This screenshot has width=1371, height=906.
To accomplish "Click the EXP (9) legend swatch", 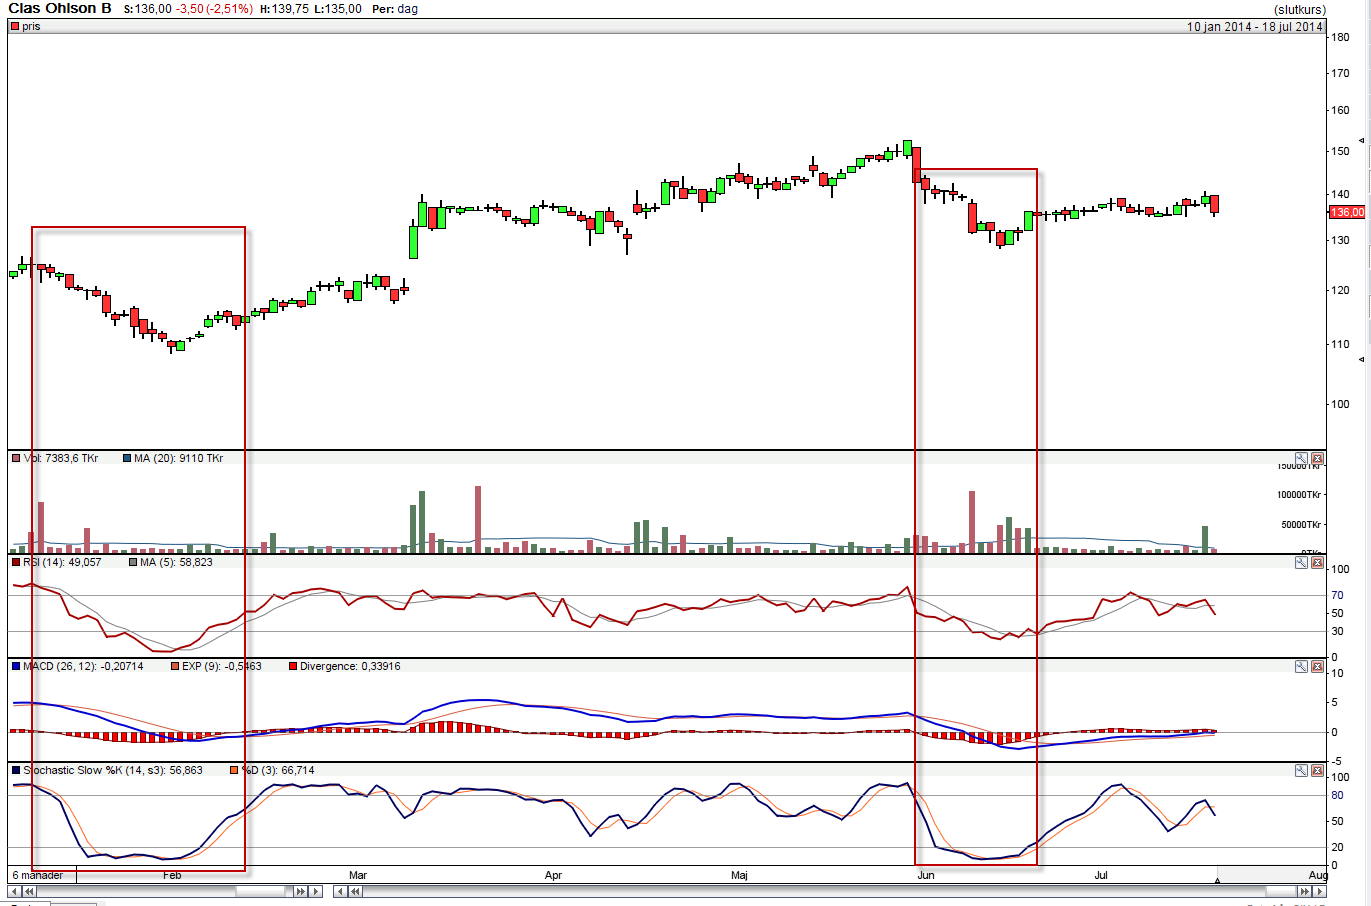I will point(175,667).
